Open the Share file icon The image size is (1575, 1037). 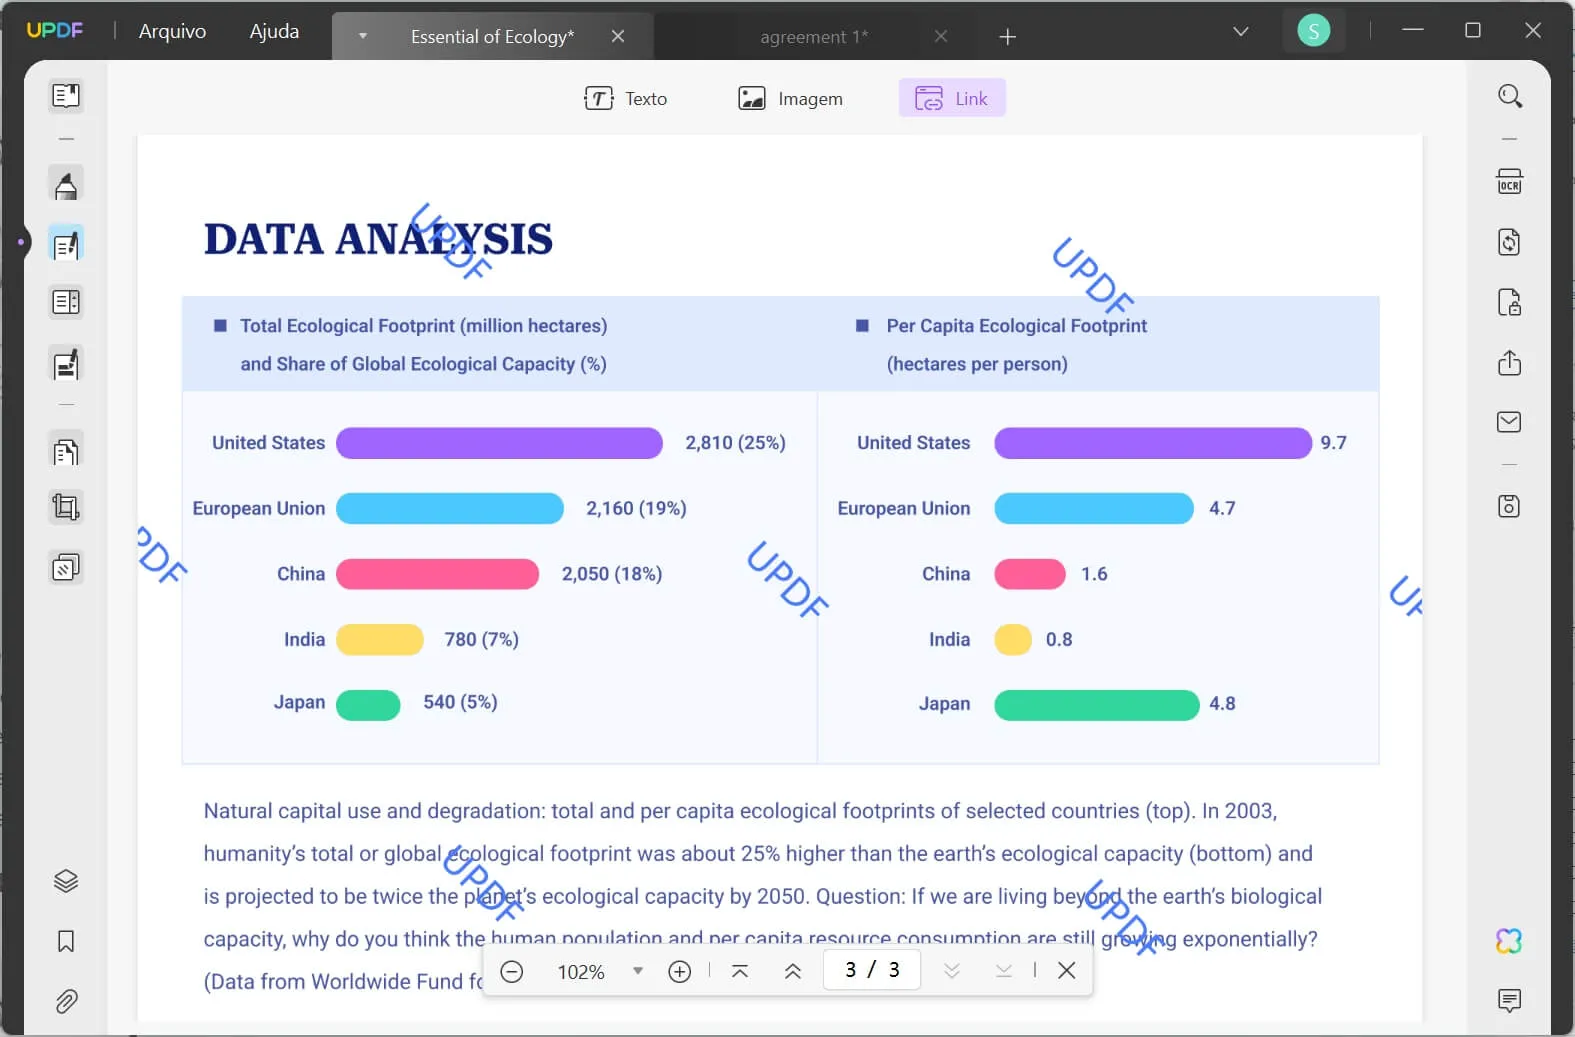pos(1510,362)
